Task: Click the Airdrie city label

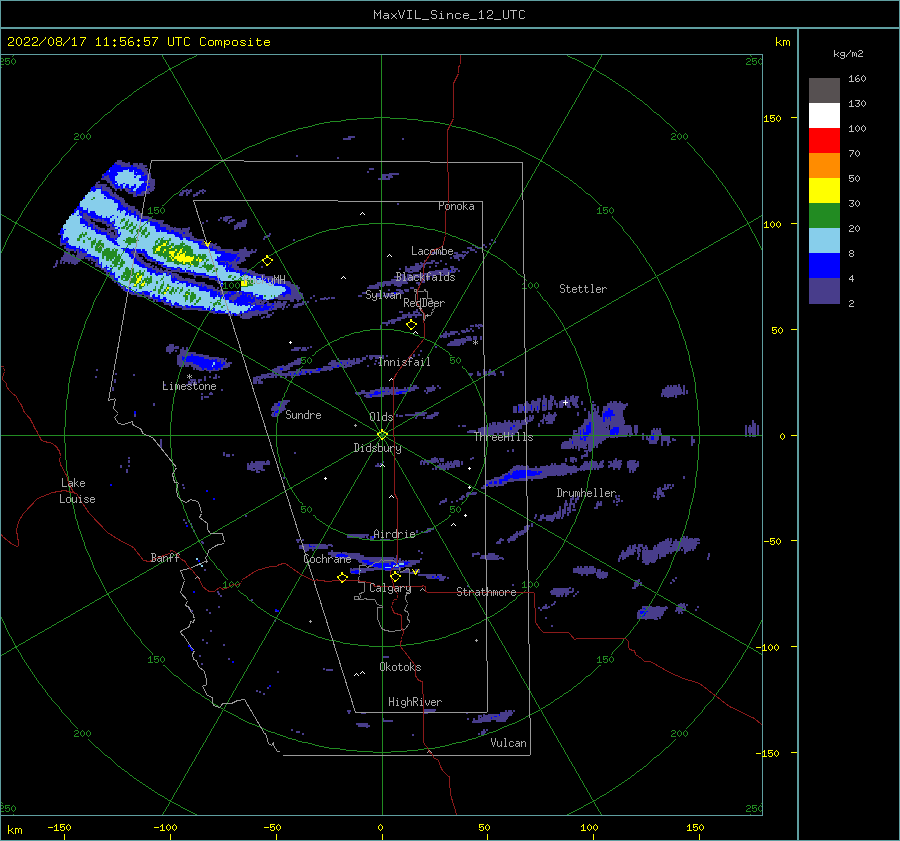Action: point(394,534)
